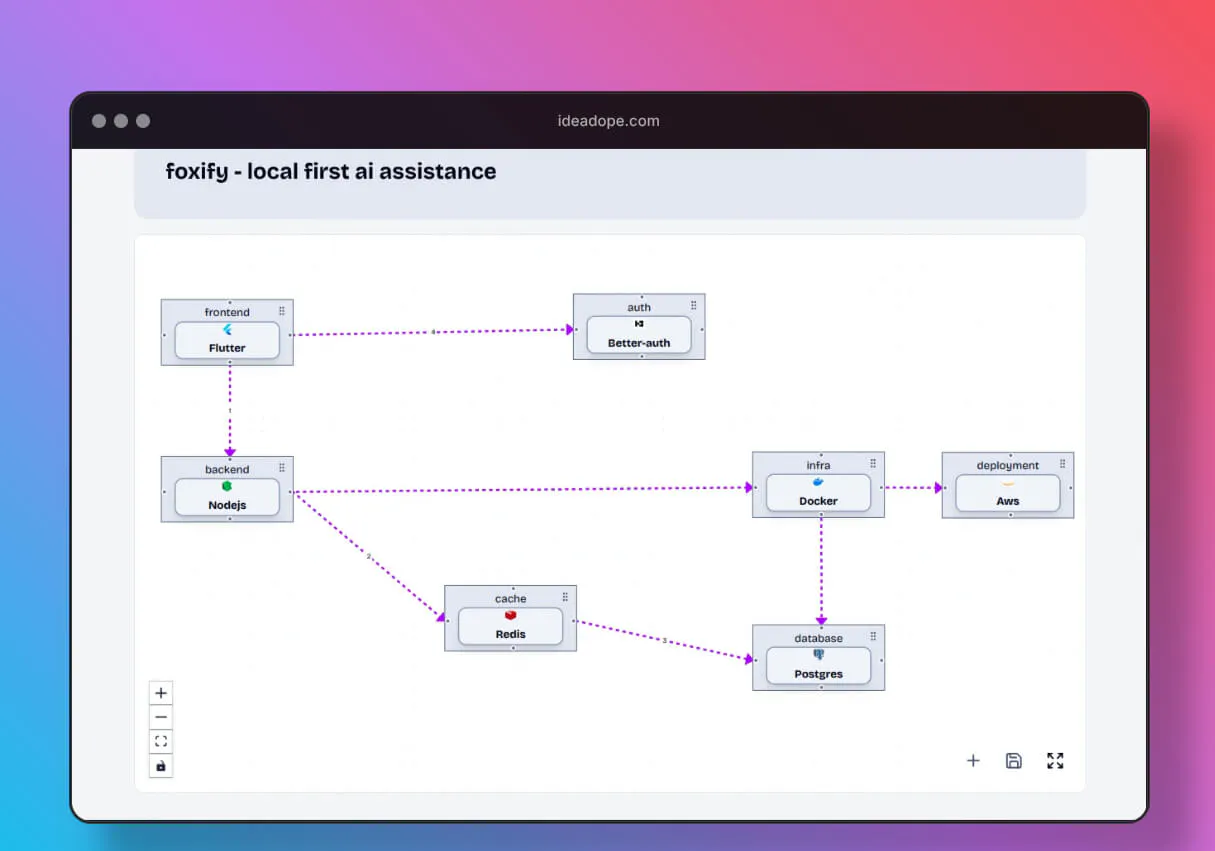Click the infra node title
Viewport: 1215px width, 851px height.
[818, 465]
